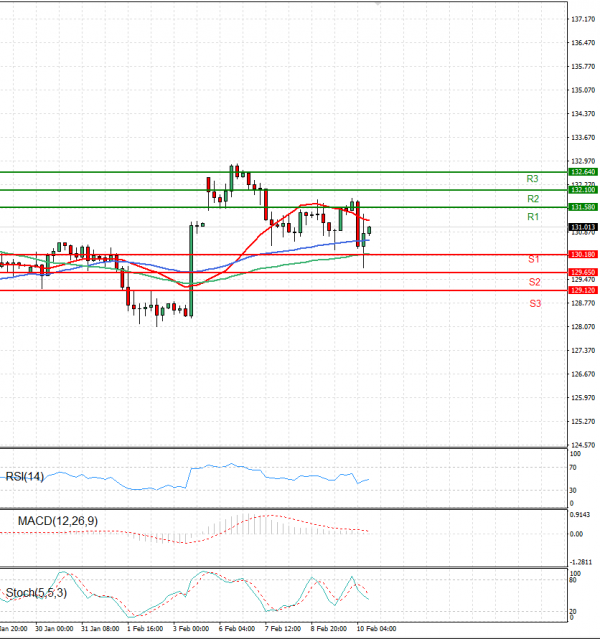Click the 8 Feb 20:00 time label

click(329, 629)
